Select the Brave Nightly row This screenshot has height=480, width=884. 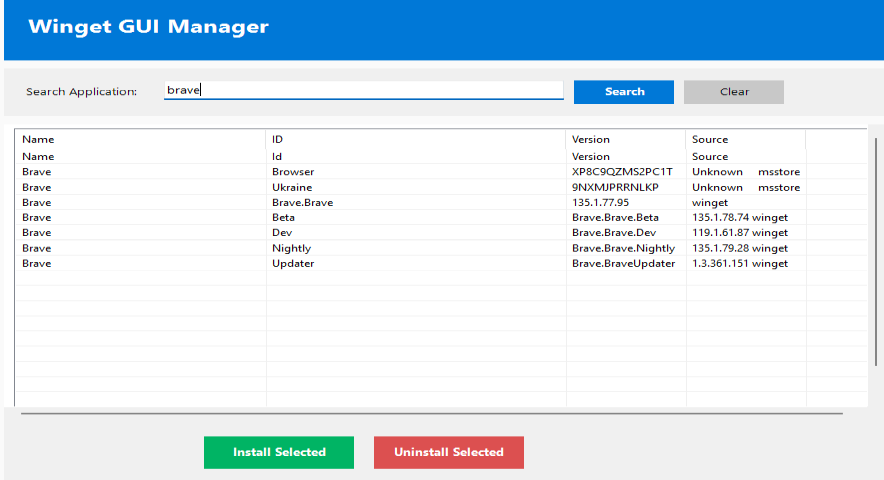tap(441, 248)
